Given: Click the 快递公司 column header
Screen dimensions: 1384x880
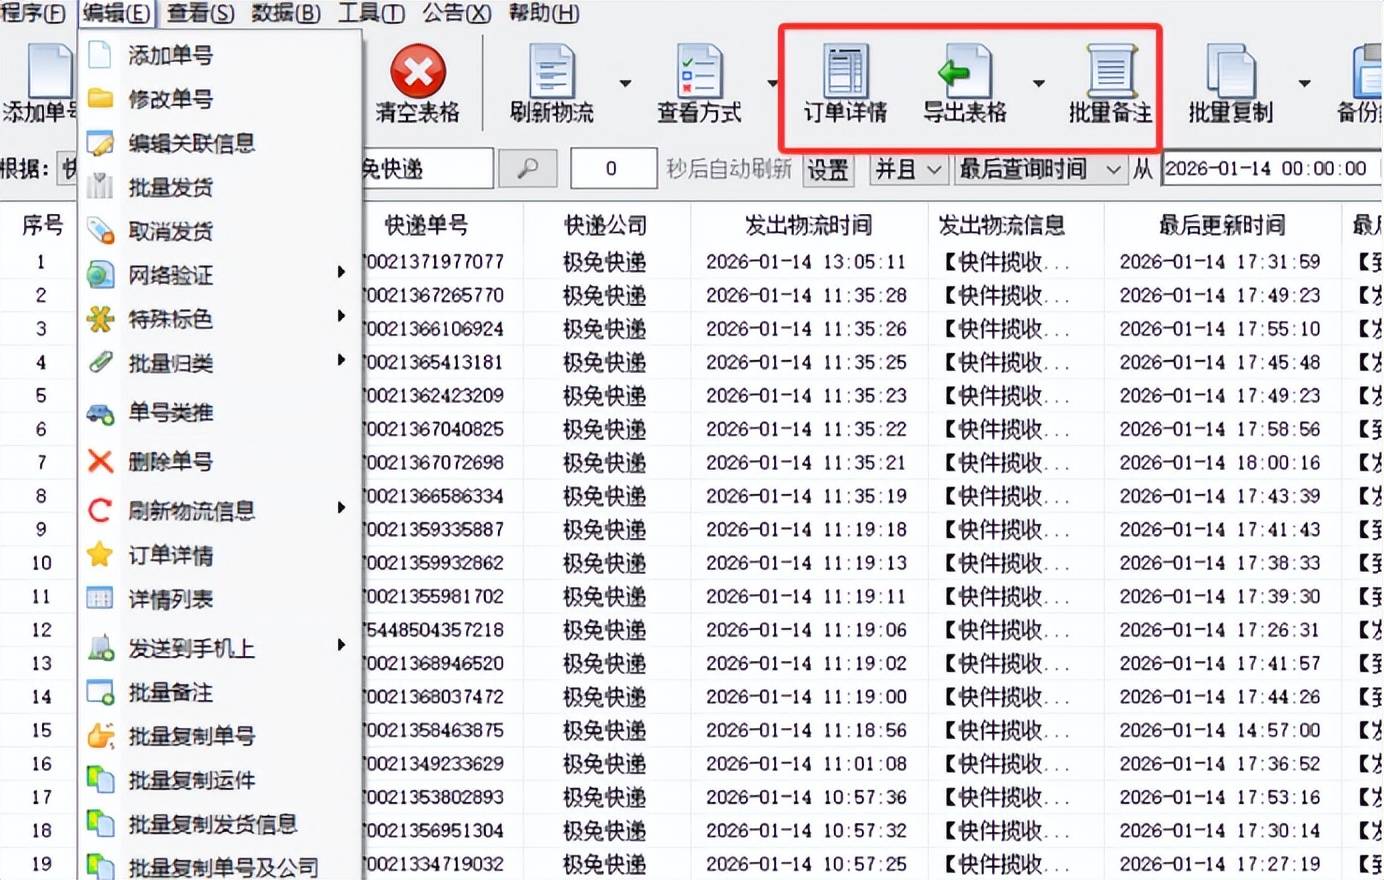Looking at the screenshot, I should [x=605, y=225].
